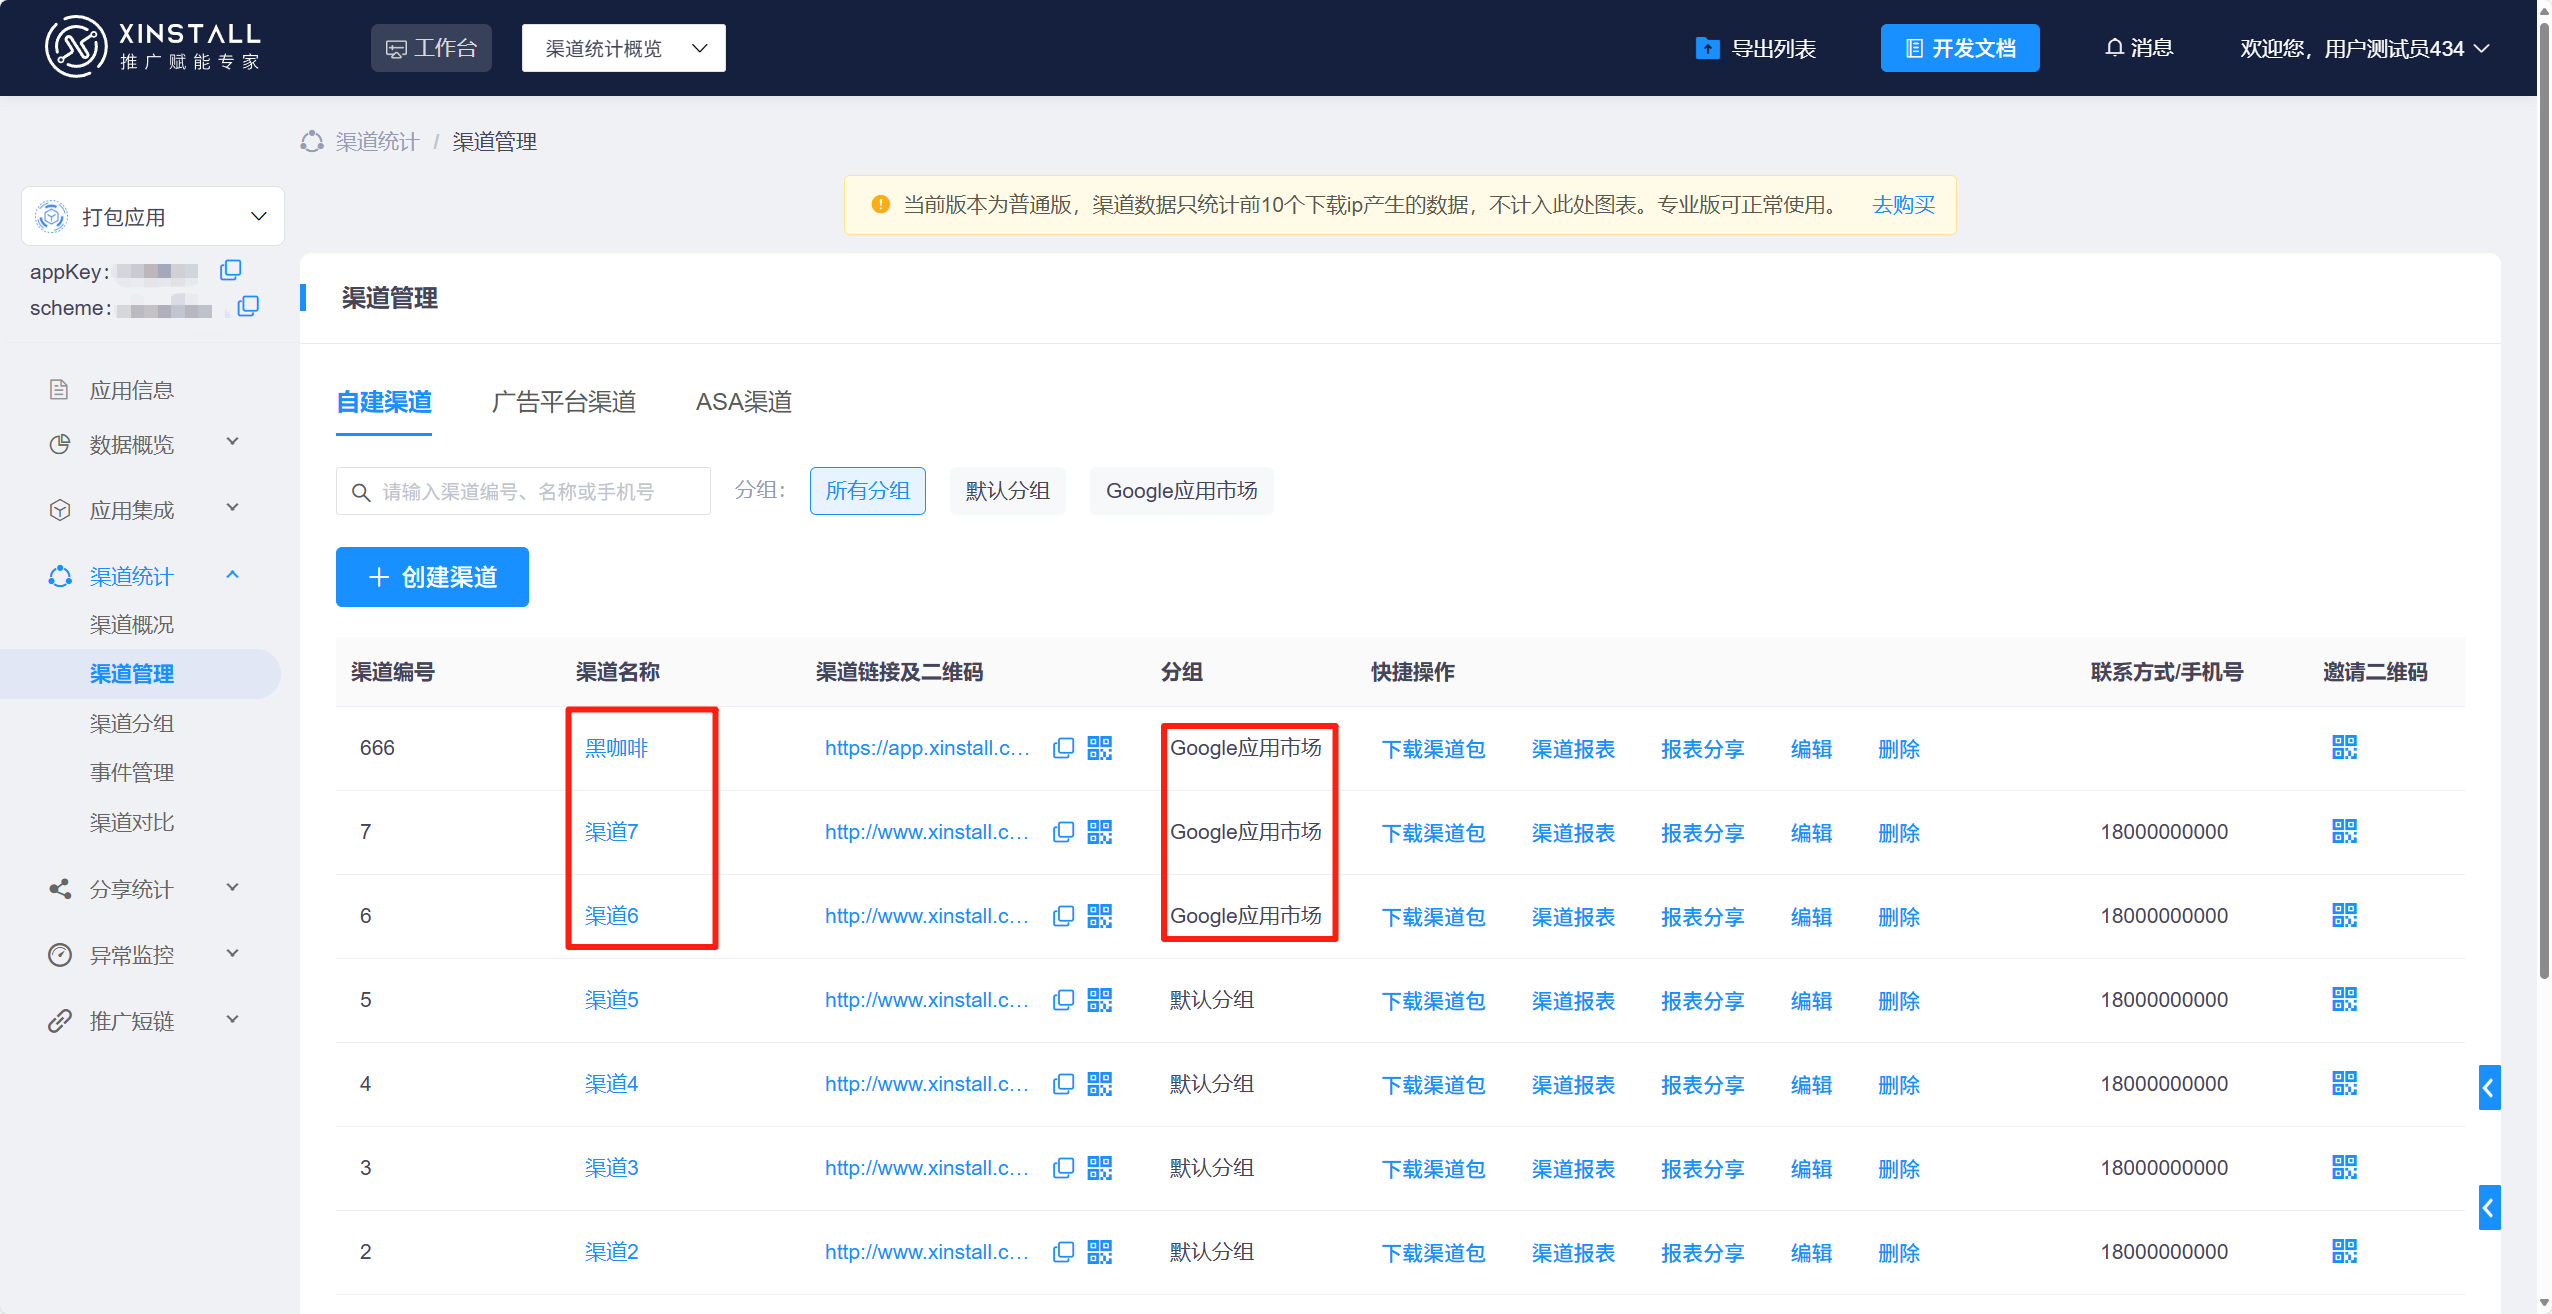Open invite QR code for 渠道5

point(2344,1000)
